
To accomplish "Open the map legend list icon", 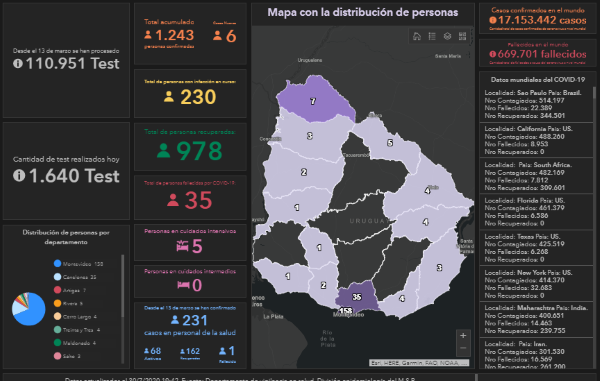I will (x=432, y=36).
